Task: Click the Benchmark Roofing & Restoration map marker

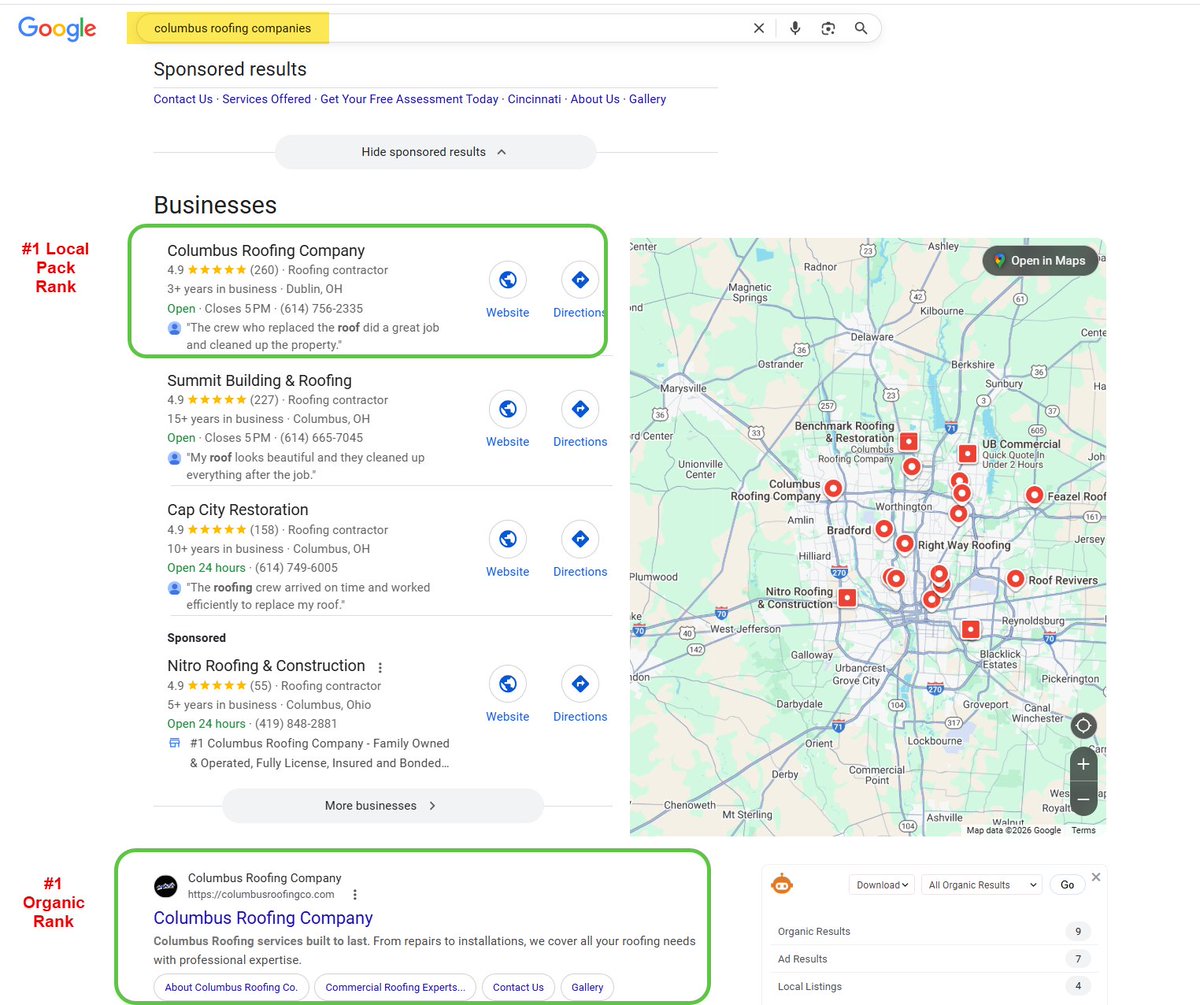Action: 908,441
